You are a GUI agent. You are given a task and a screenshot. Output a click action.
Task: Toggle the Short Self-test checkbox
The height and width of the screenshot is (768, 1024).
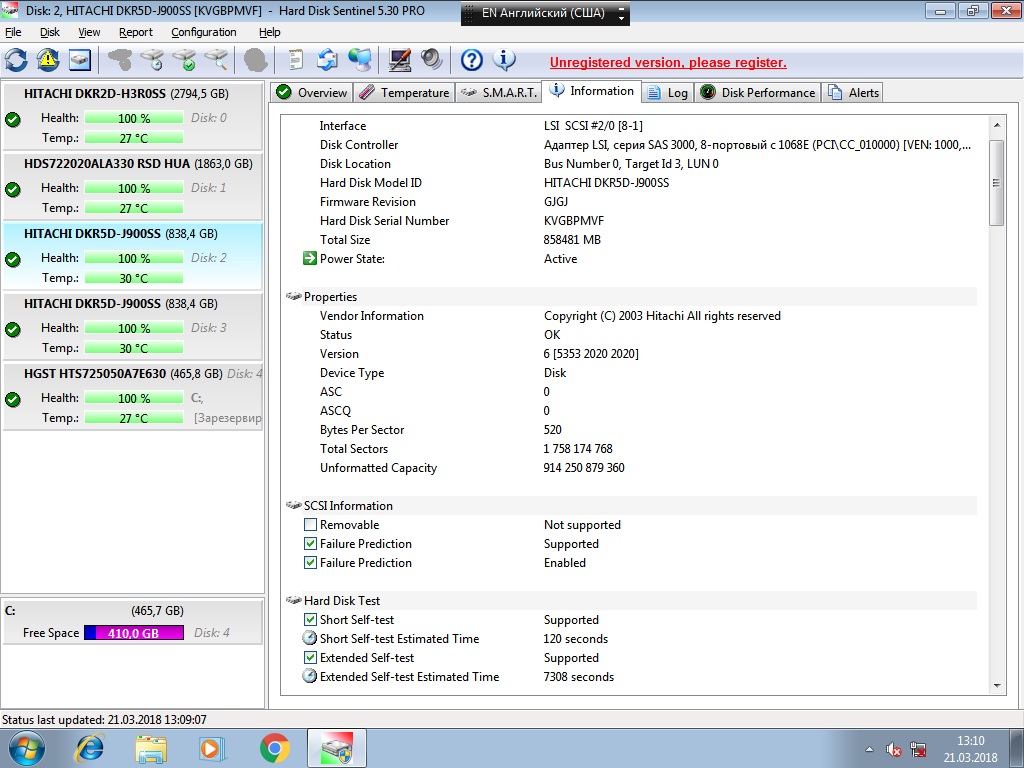pos(310,619)
